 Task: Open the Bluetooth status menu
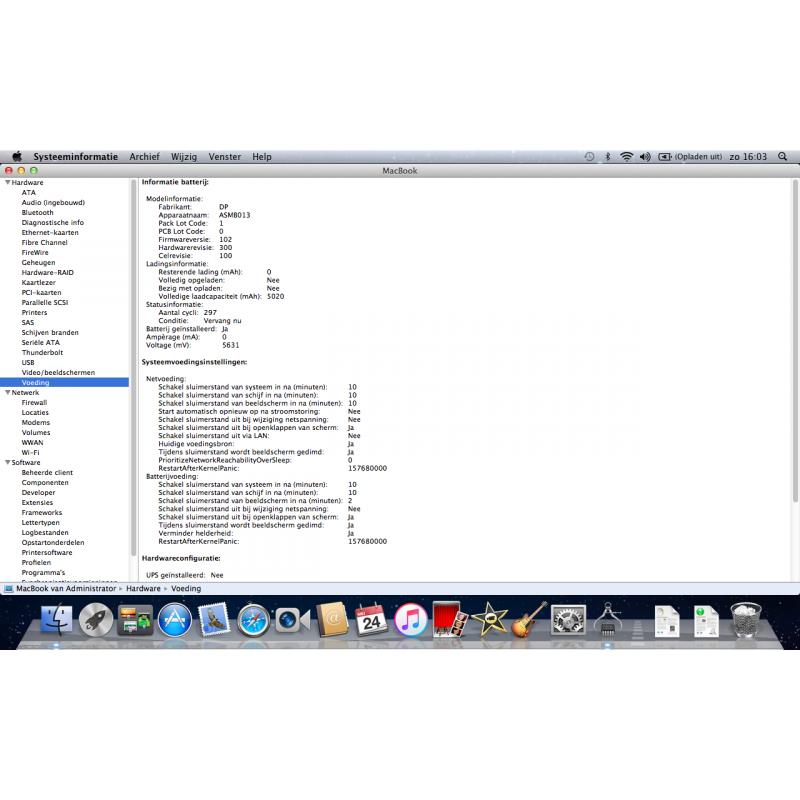[608, 157]
